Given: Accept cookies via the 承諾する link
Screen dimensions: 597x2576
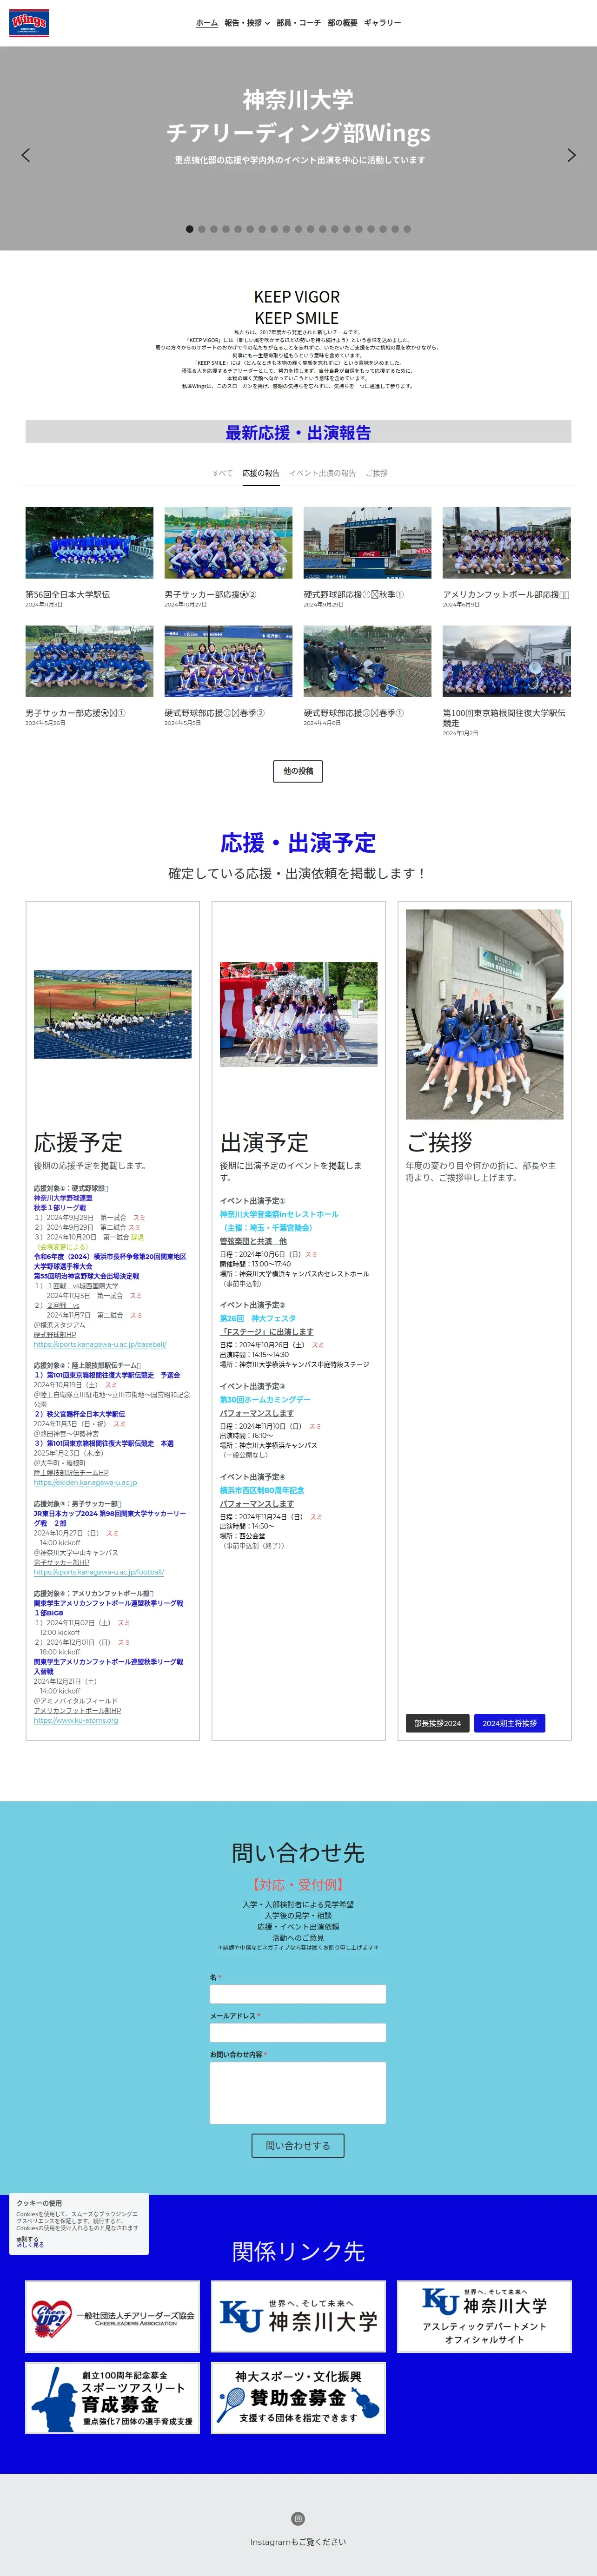Looking at the screenshot, I should coord(27,2239).
